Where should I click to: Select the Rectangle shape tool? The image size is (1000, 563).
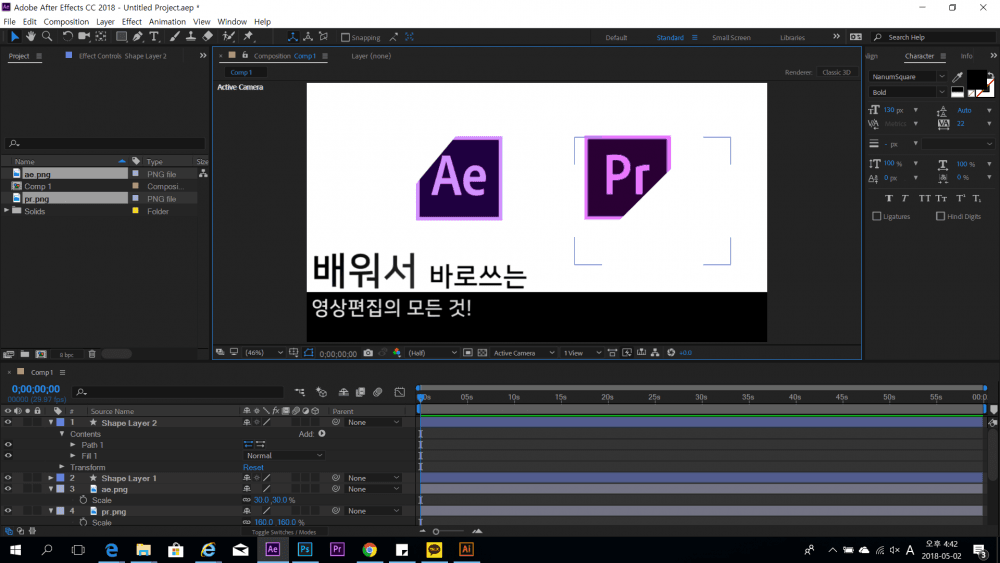[121, 37]
